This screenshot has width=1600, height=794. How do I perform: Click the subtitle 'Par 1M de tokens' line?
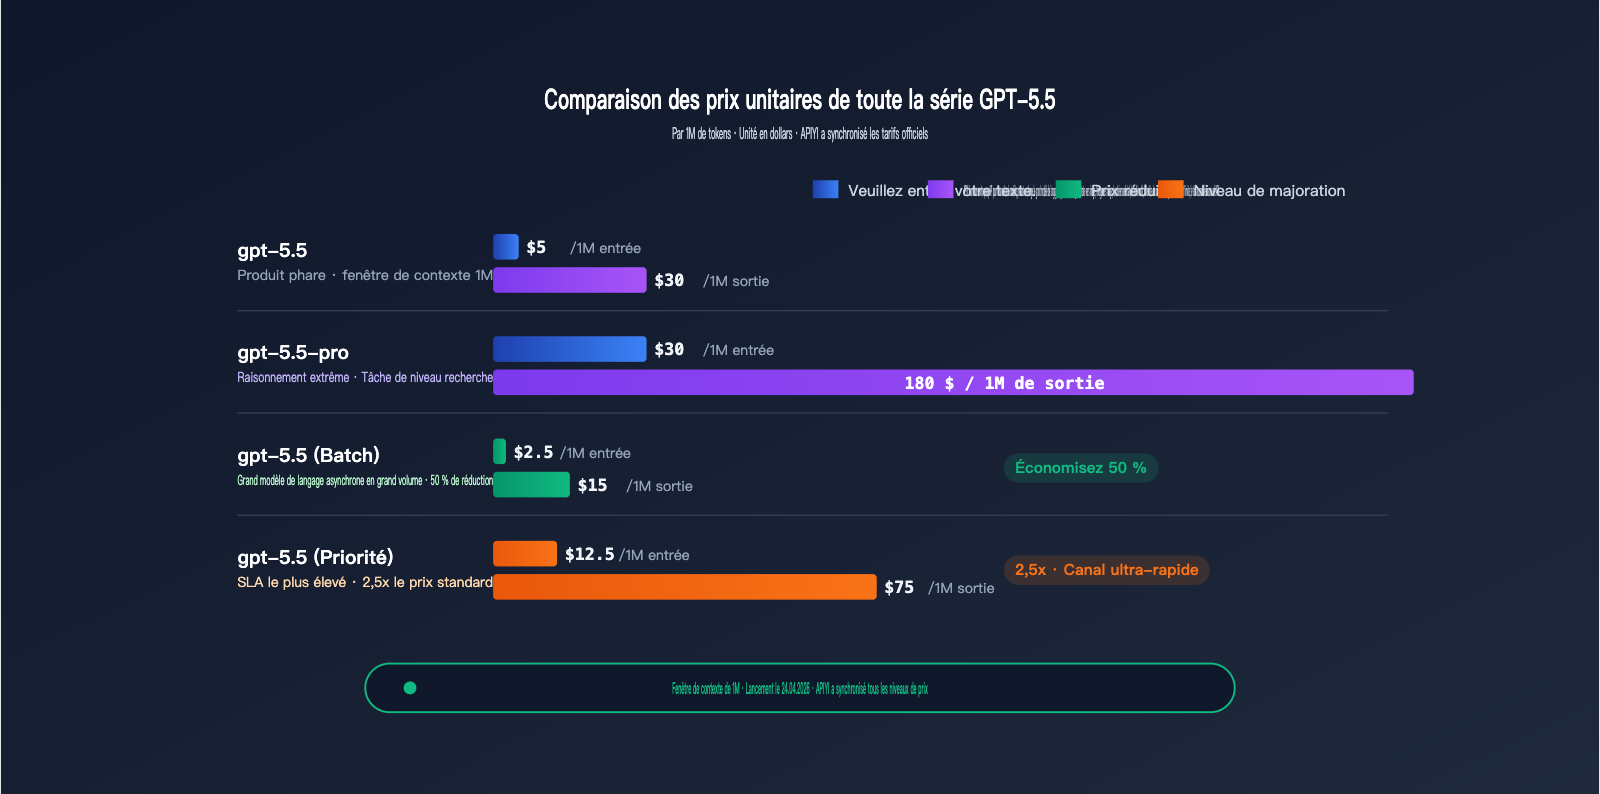tap(800, 134)
